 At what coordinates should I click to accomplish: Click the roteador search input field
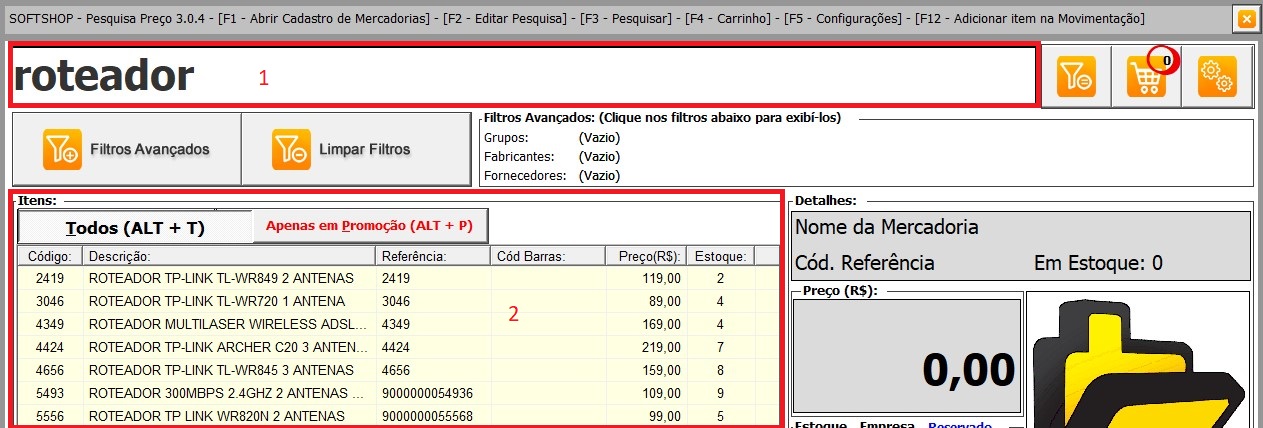tap(520, 76)
